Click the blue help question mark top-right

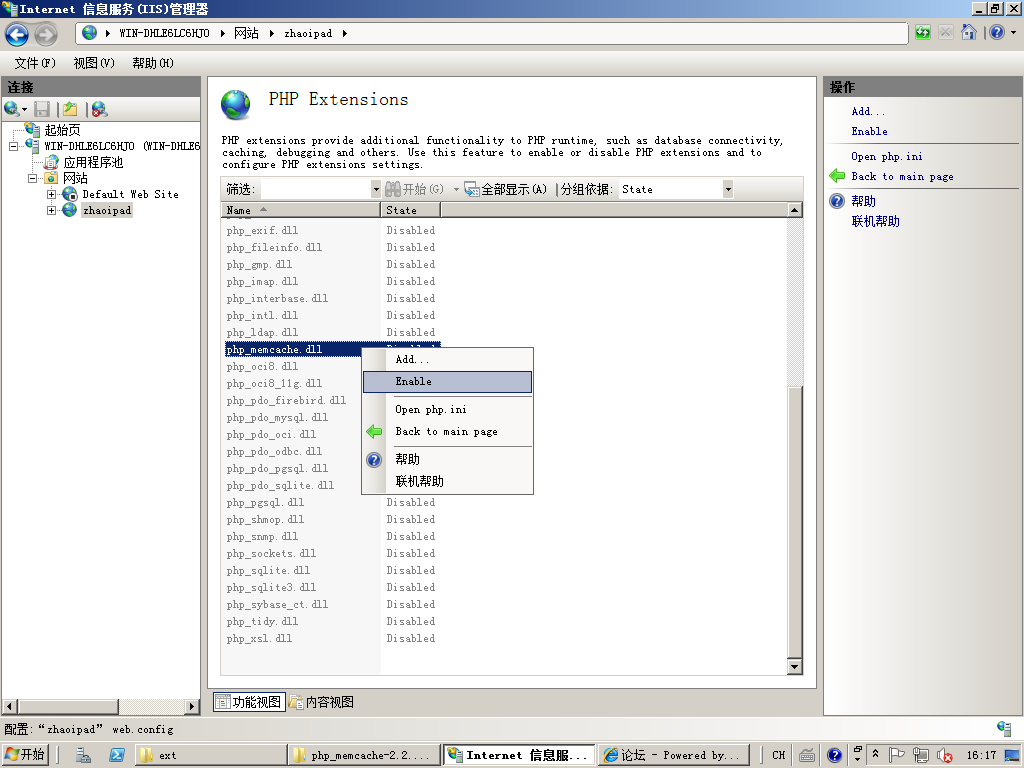[x=997, y=32]
